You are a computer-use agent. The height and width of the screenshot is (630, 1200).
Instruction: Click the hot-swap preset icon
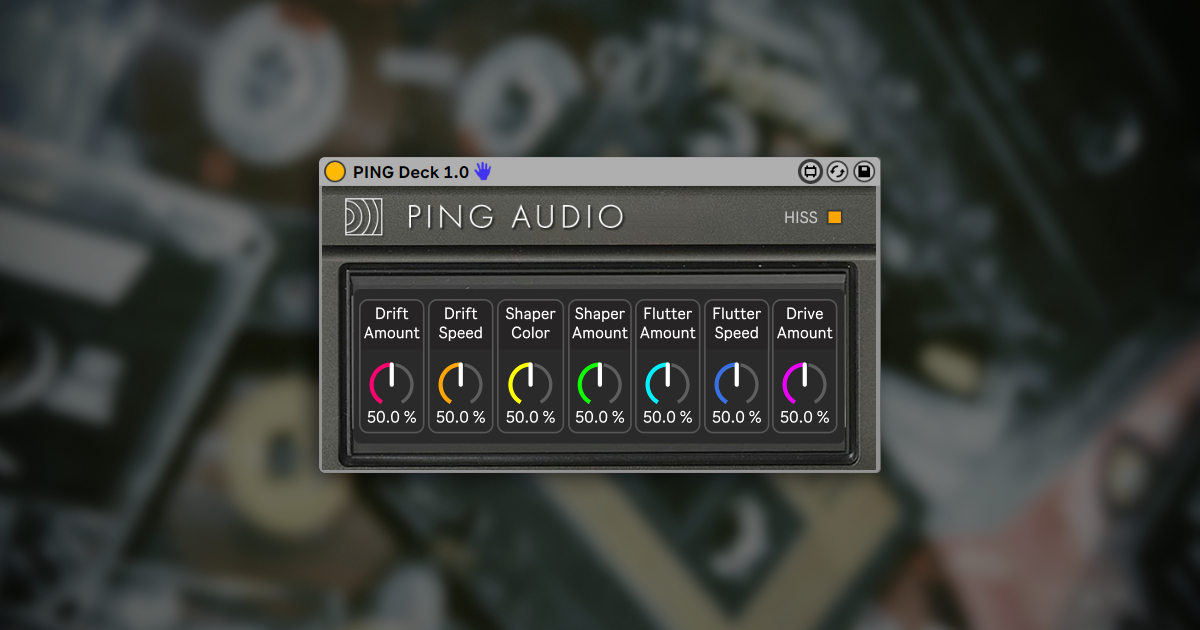(x=837, y=172)
